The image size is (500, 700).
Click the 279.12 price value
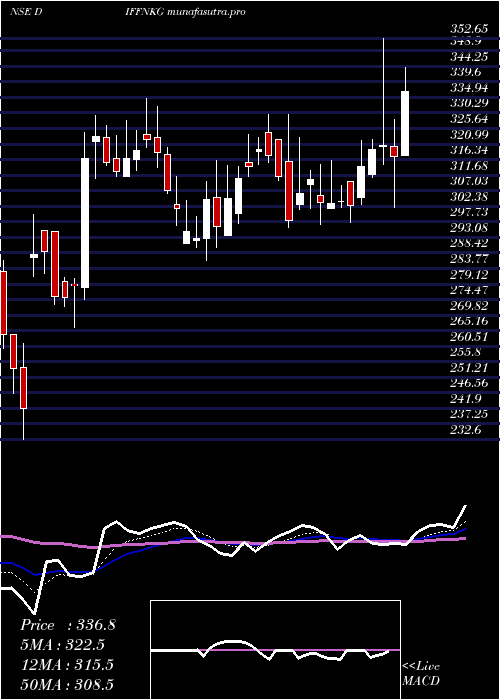(x=469, y=275)
